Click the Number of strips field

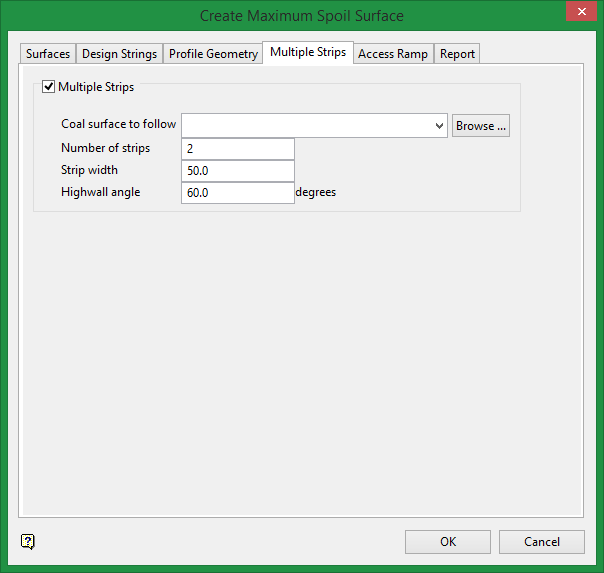pos(238,149)
